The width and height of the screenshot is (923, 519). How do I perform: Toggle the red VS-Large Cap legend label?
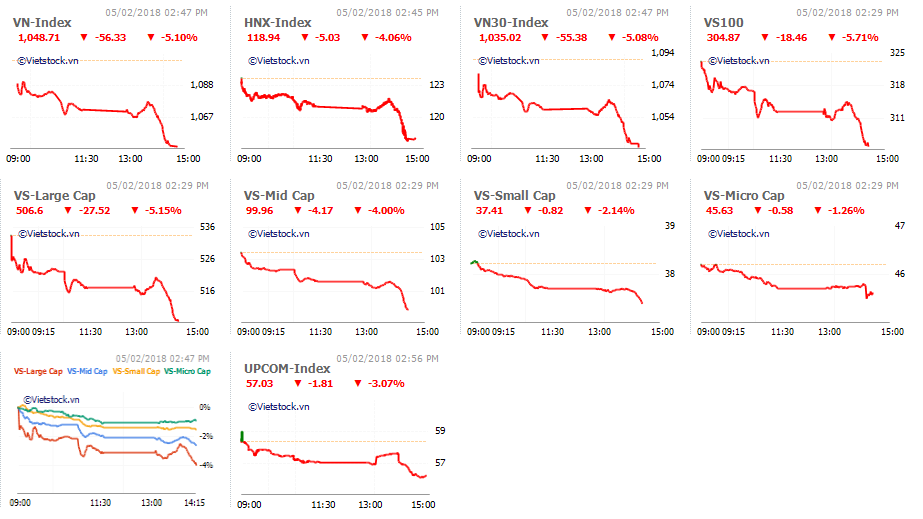point(38,371)
